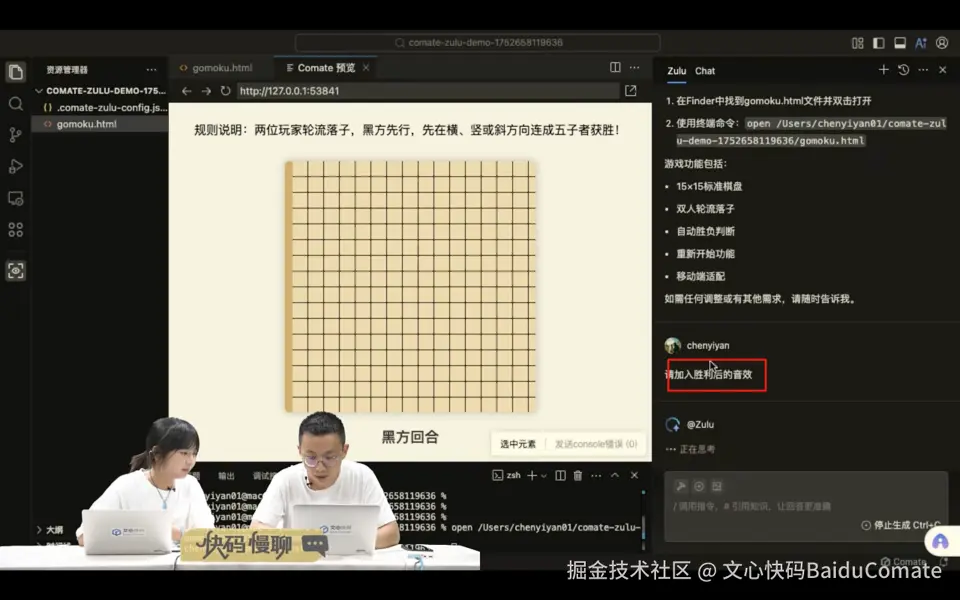Add a new terminal

click(x=531, y=476)
